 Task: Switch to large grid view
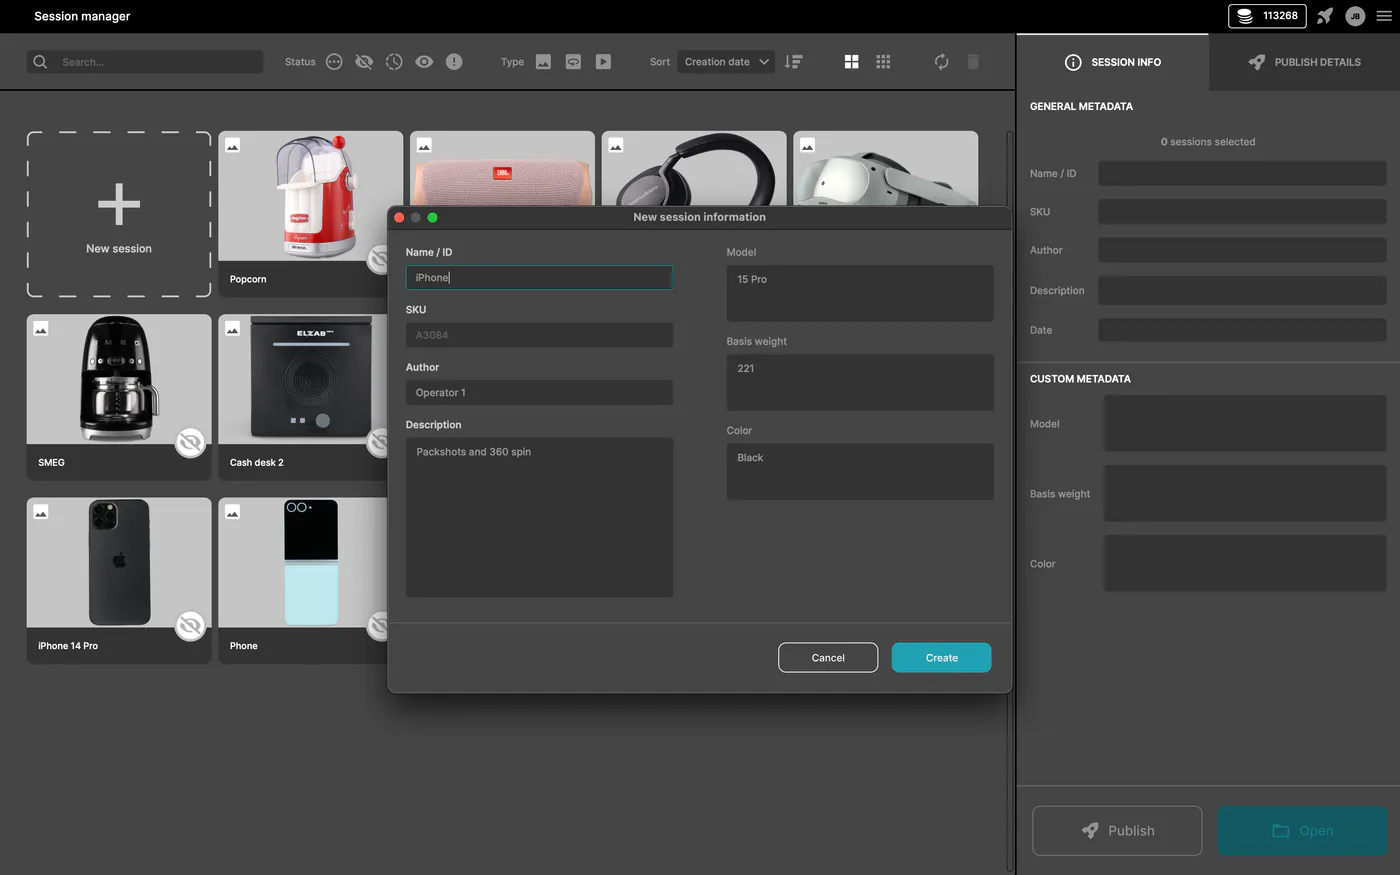[852, 62]
